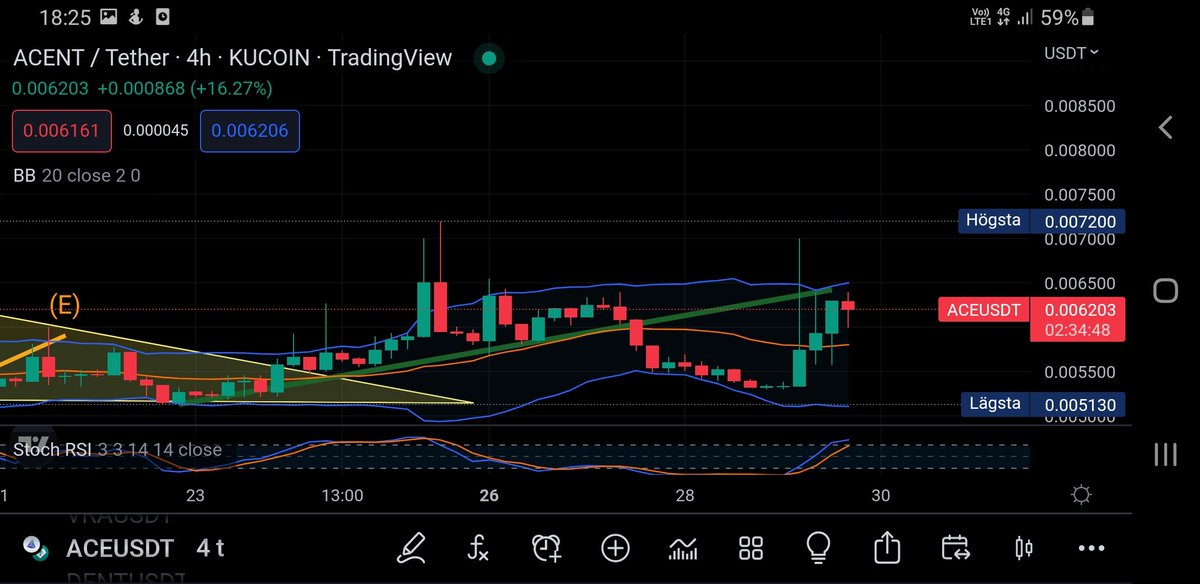1200x584 pixels.
Task: Open the ideas lightbulb icon
Action: click(x=819, y=546)
